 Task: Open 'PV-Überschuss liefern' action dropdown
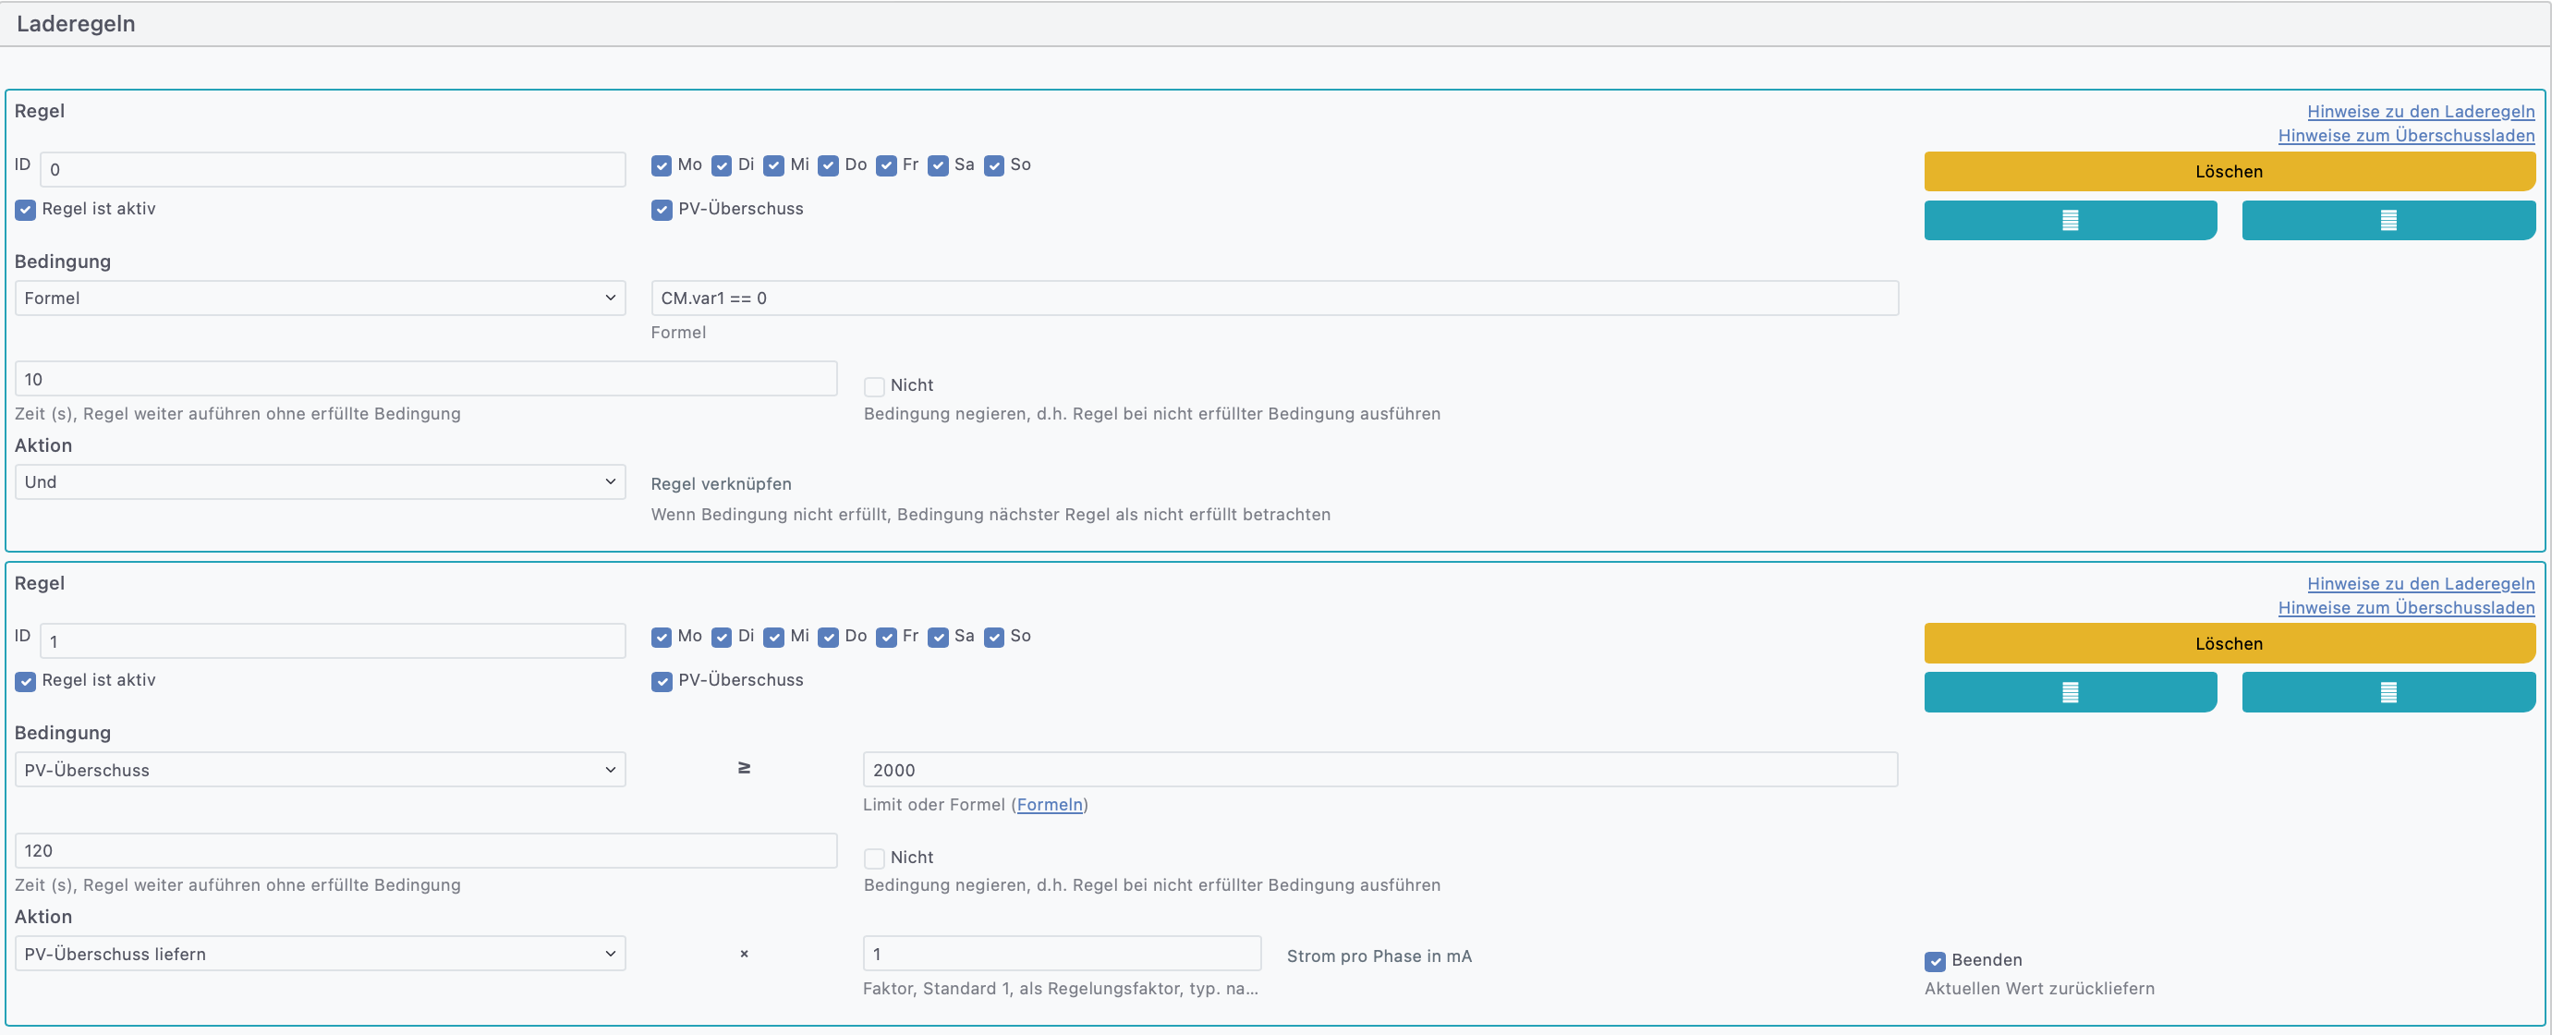(320, 954)
